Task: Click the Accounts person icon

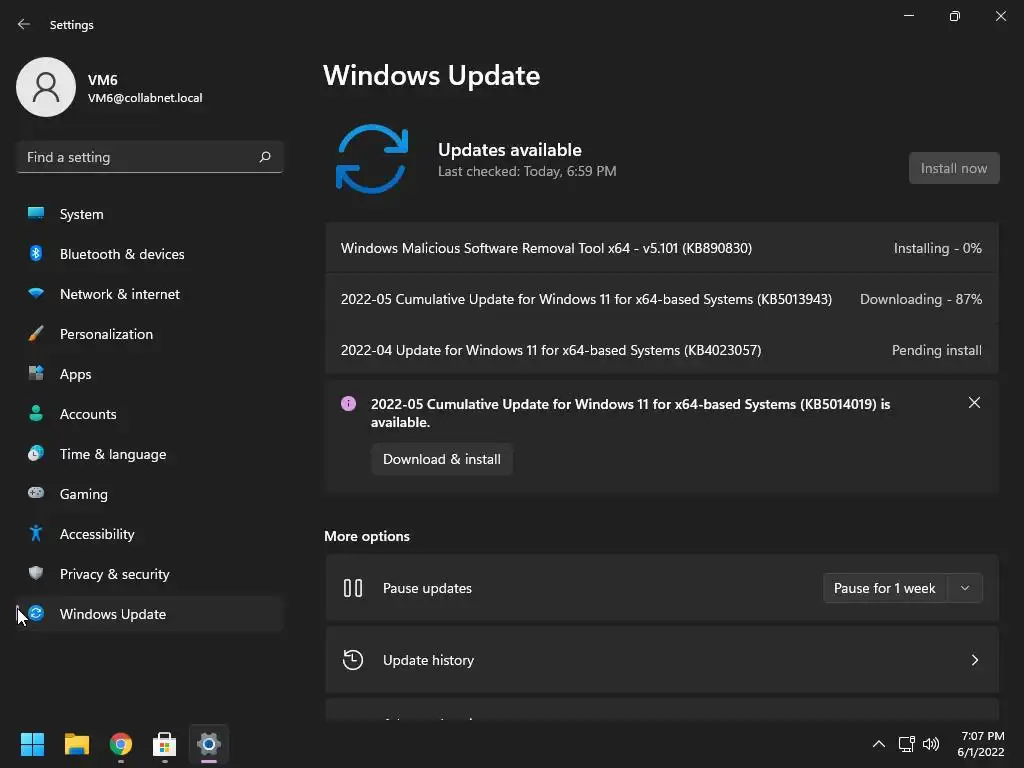Action: pyautogui.click(x=36, y=413)
